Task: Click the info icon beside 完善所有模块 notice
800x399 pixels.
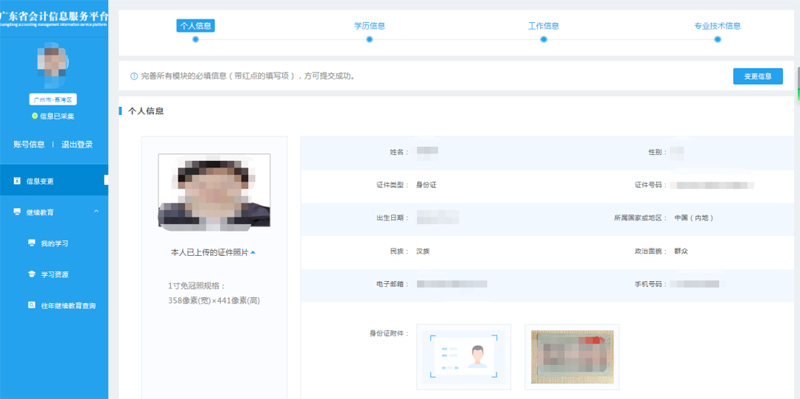Action: tap(134, 77)
